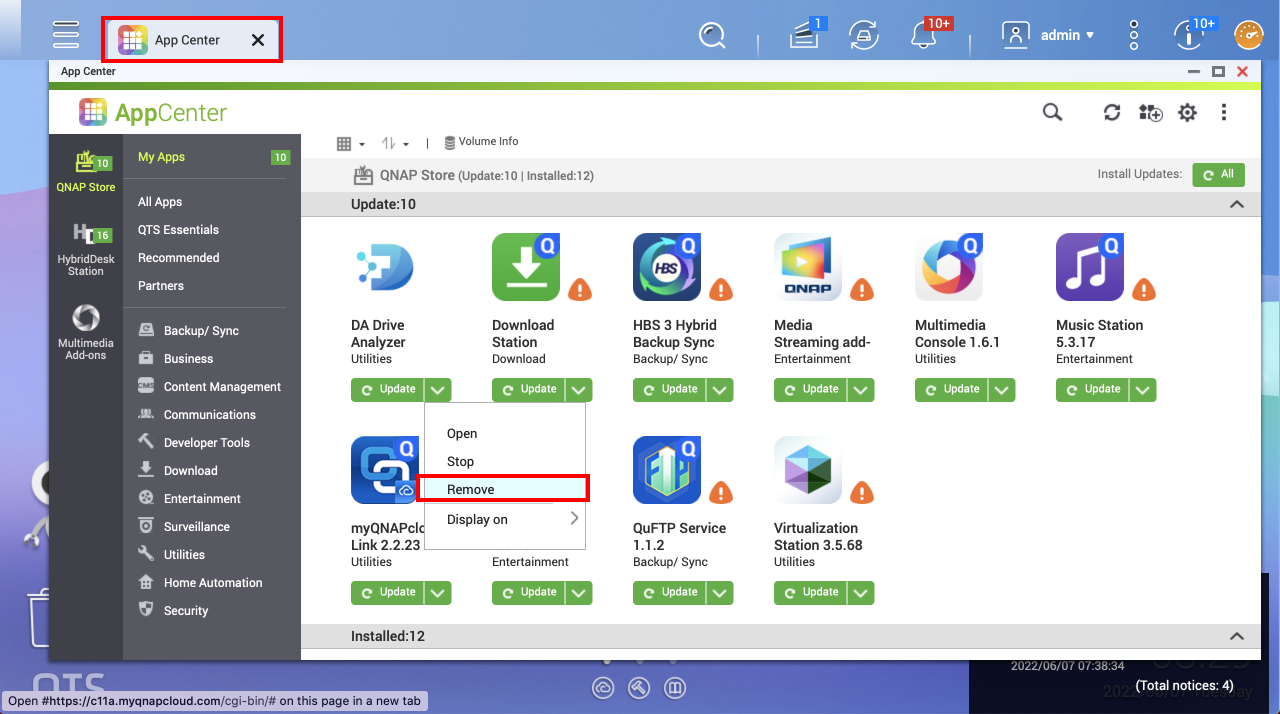Image resolution: width=1280 pixels, height=714 pixels.
Task: Click the HBS 3 Hybrid Backup Sync icon
Action: click(x=667, y=268)
